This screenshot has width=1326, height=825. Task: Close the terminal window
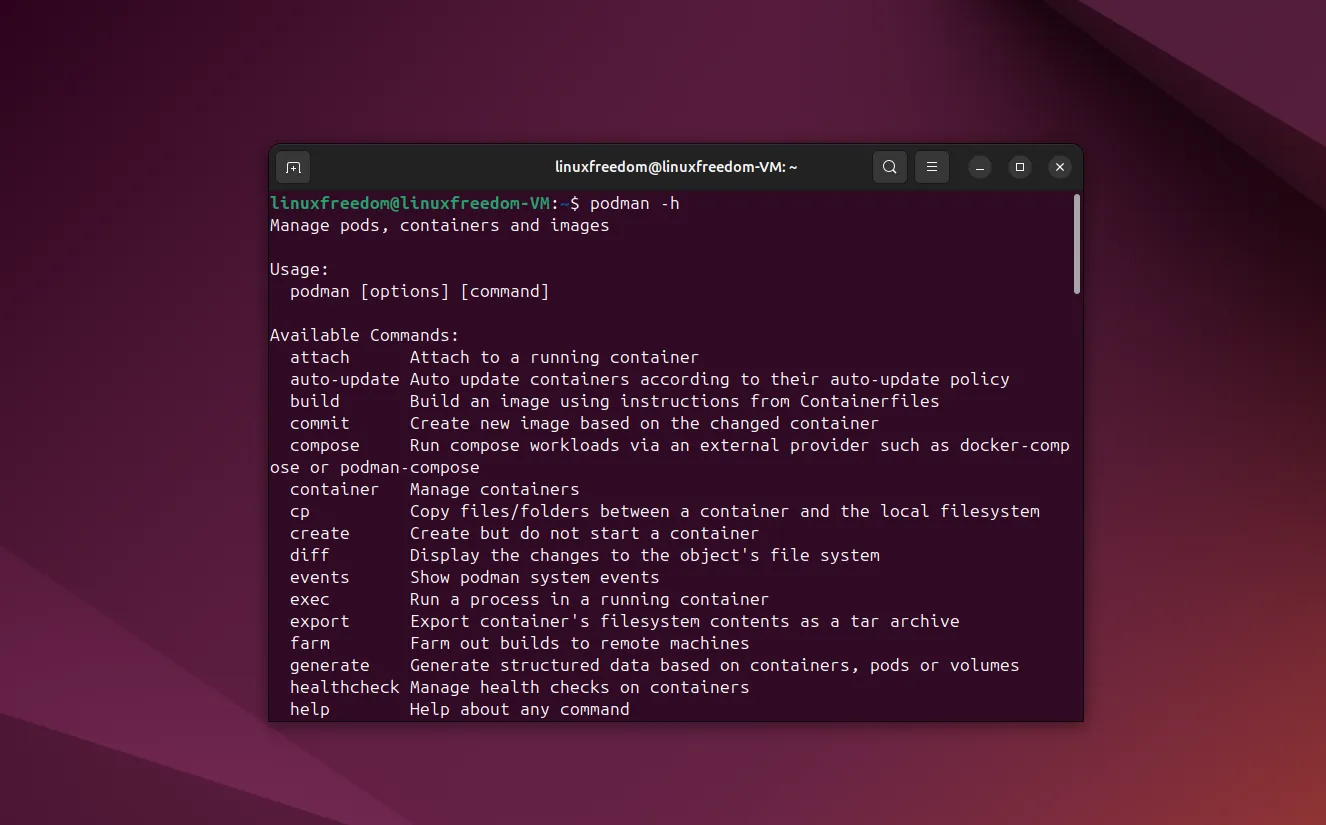(x=1060, y=167)
